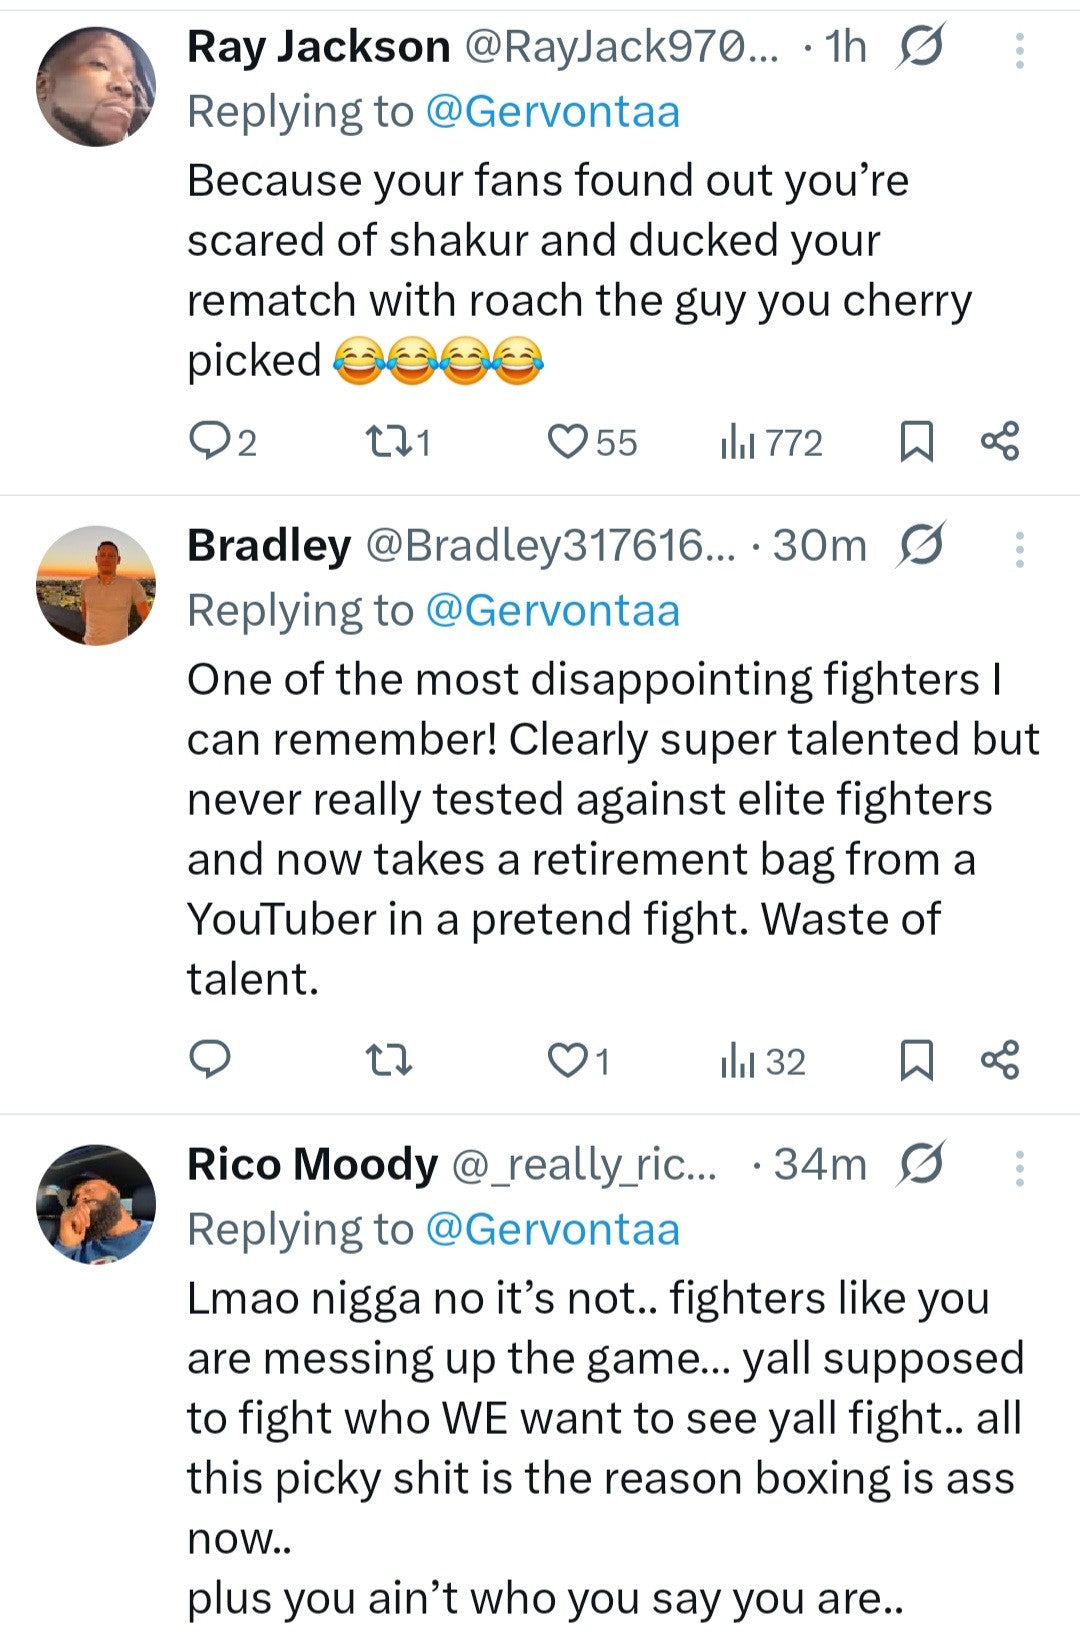Retweet Bradley's disappointing fighters tweet

387,1059
